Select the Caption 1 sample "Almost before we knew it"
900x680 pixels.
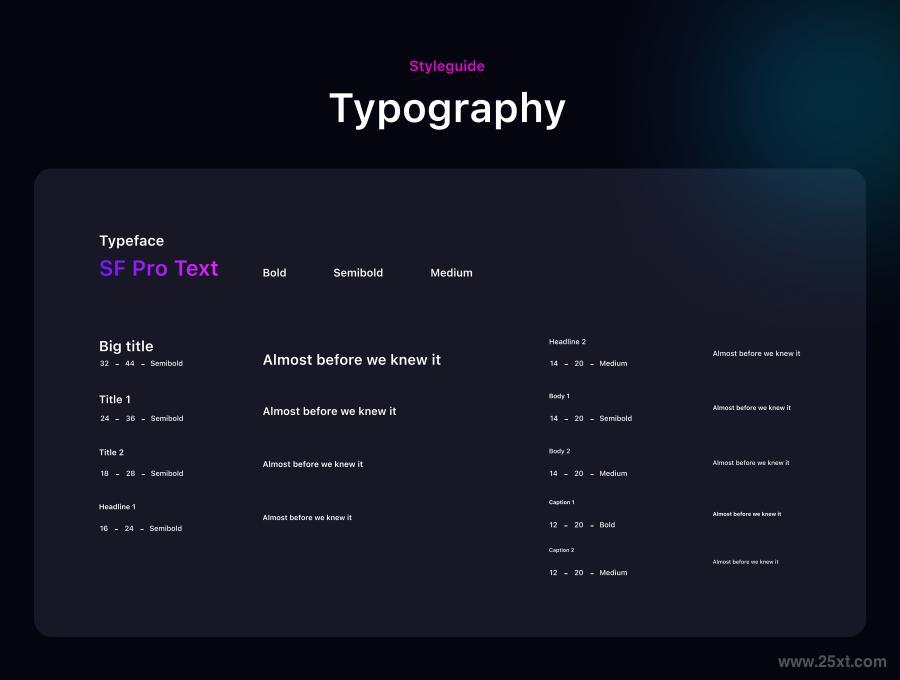click(747, 514)
